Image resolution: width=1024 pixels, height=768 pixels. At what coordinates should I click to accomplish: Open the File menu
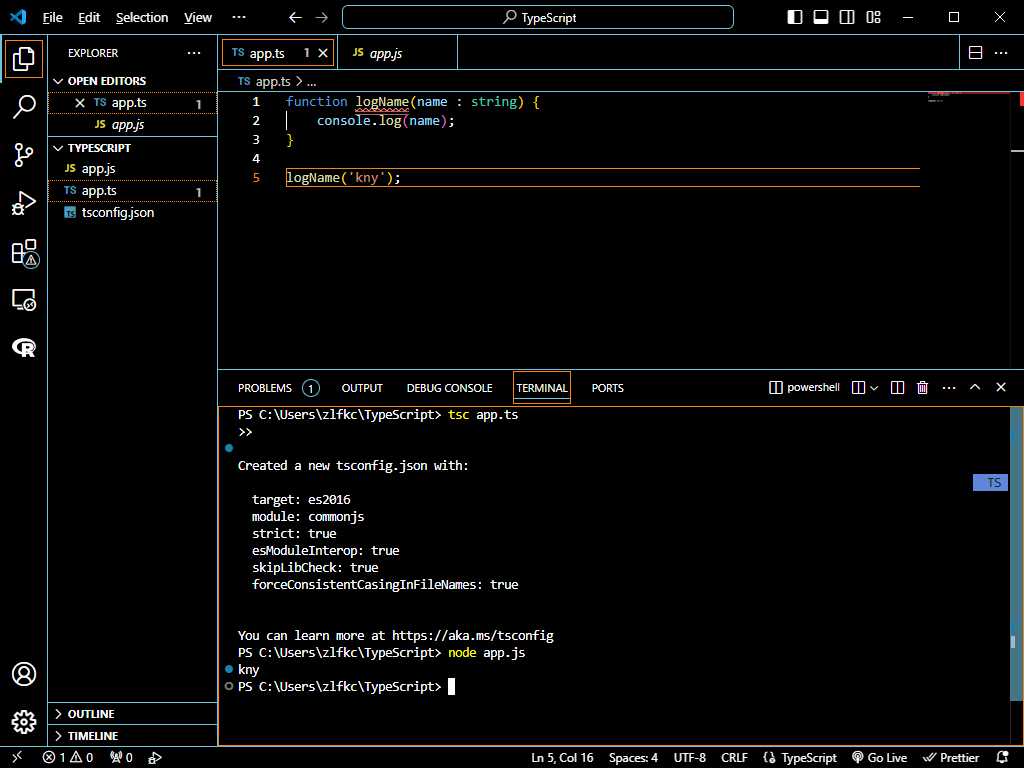coord(53,18)
